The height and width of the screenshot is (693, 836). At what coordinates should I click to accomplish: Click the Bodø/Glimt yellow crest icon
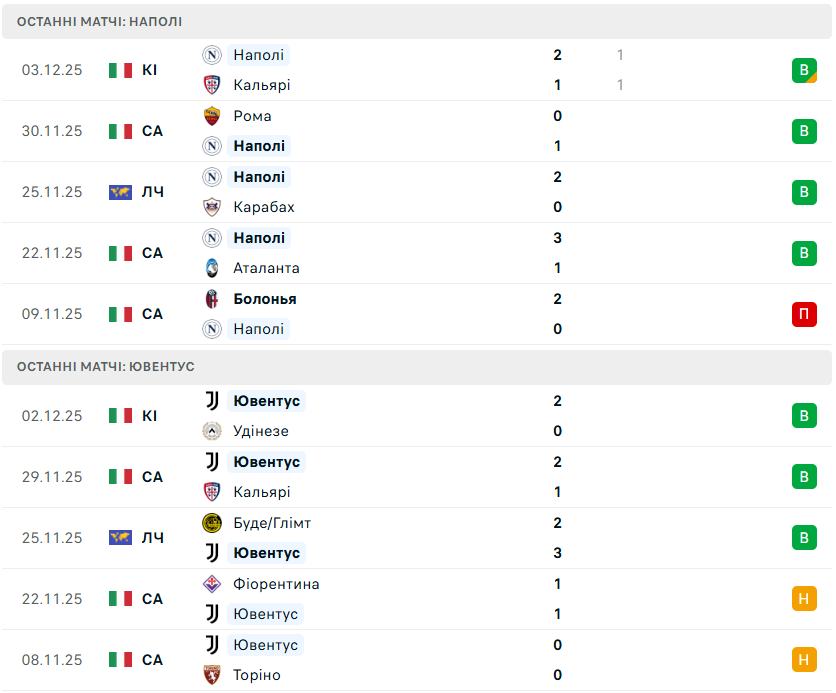coord(212,523)
